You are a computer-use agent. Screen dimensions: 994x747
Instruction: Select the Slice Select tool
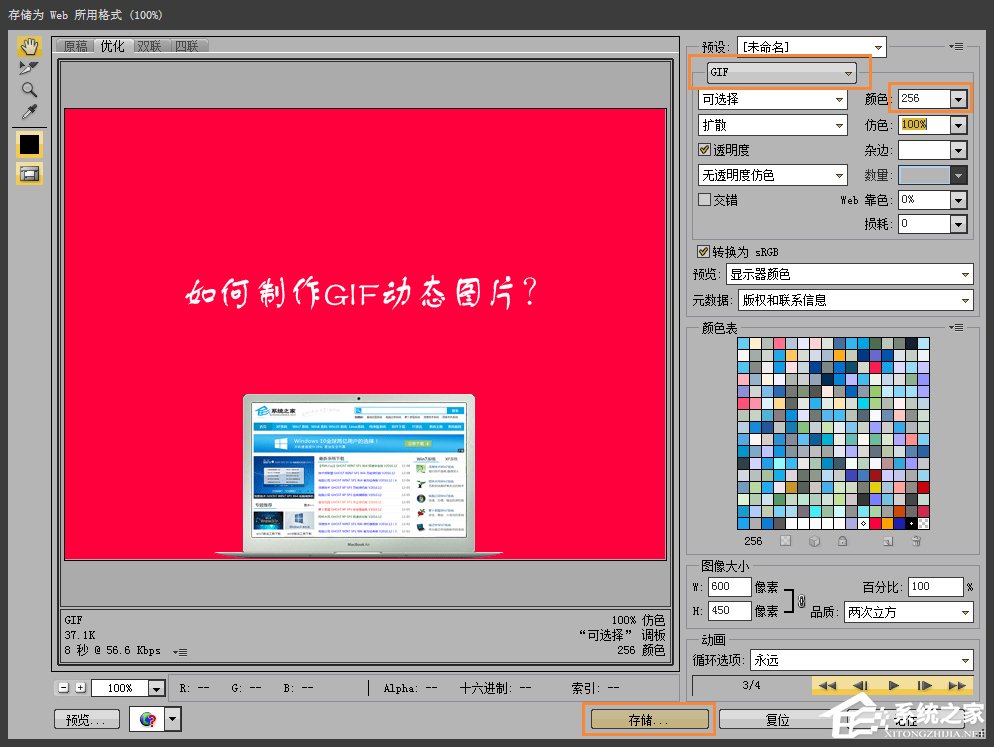coord(29,67)
